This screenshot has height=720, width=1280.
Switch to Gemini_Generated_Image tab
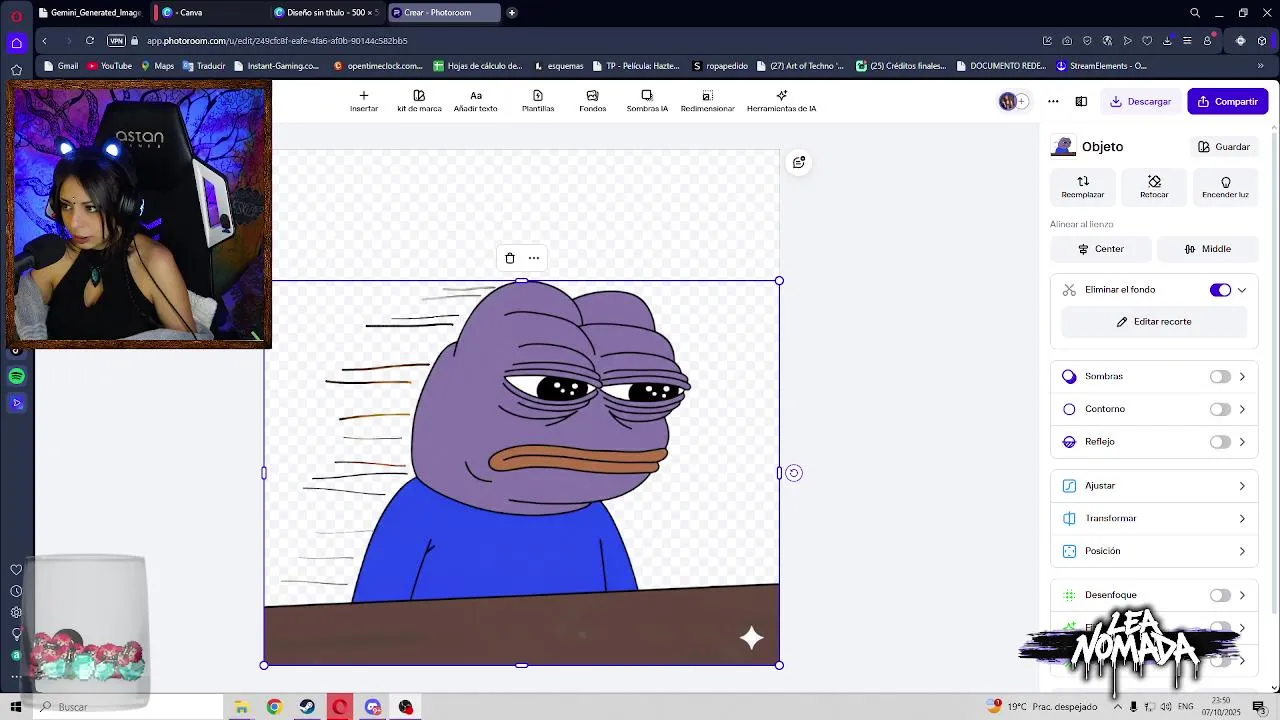[90, 13]
